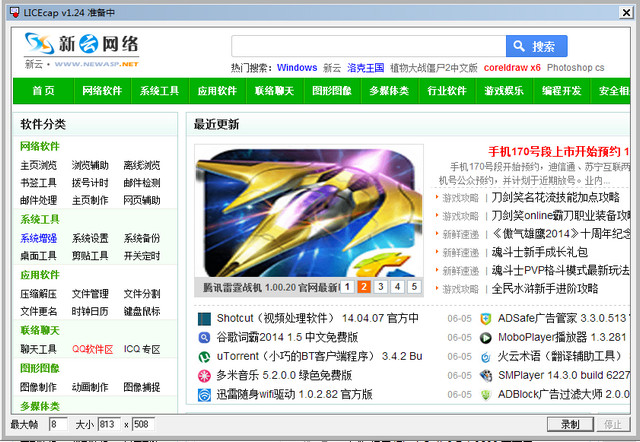Click the magnifier search button 搜索
The height and width of the screenshot is (442, 640).
click(x=536, y=46)
